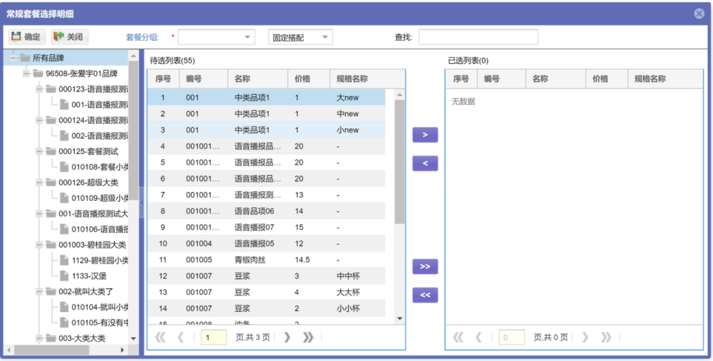The image size is (713, 361).
Task: Move all items right with >> button
Action: (425, 266)
